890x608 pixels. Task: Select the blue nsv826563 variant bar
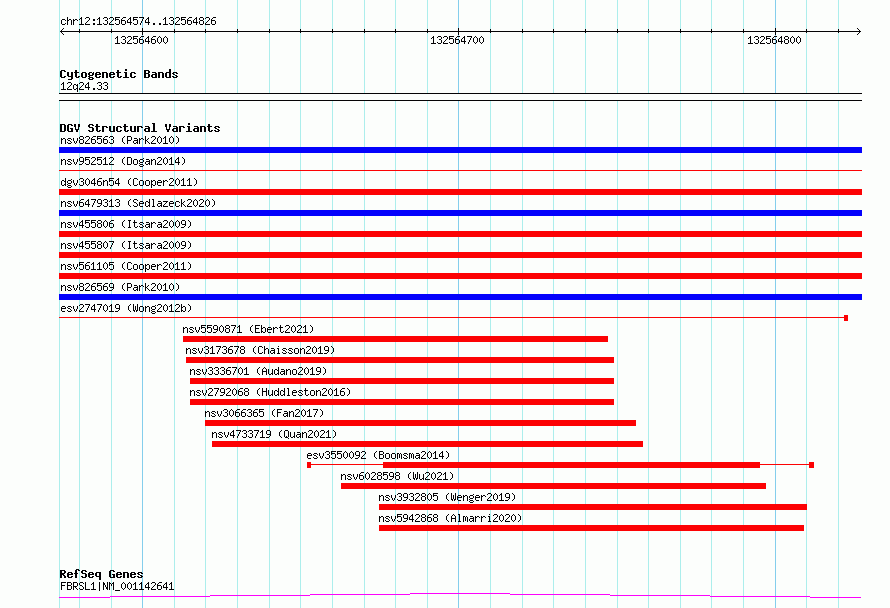[x=460, y=150]
